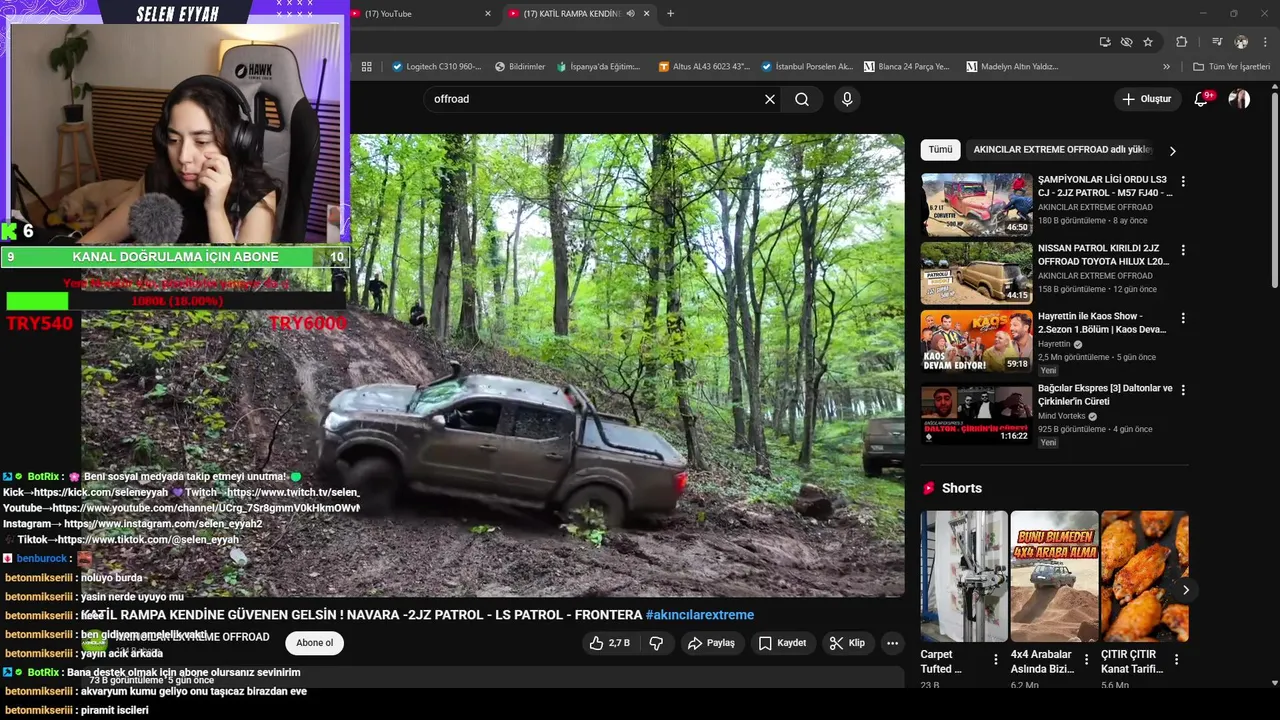Viewport: 1280px width, 720px height.
Task: Open the apps grid in the bookmarks bar
Action: pyautogui.click(x=367, y=67)
